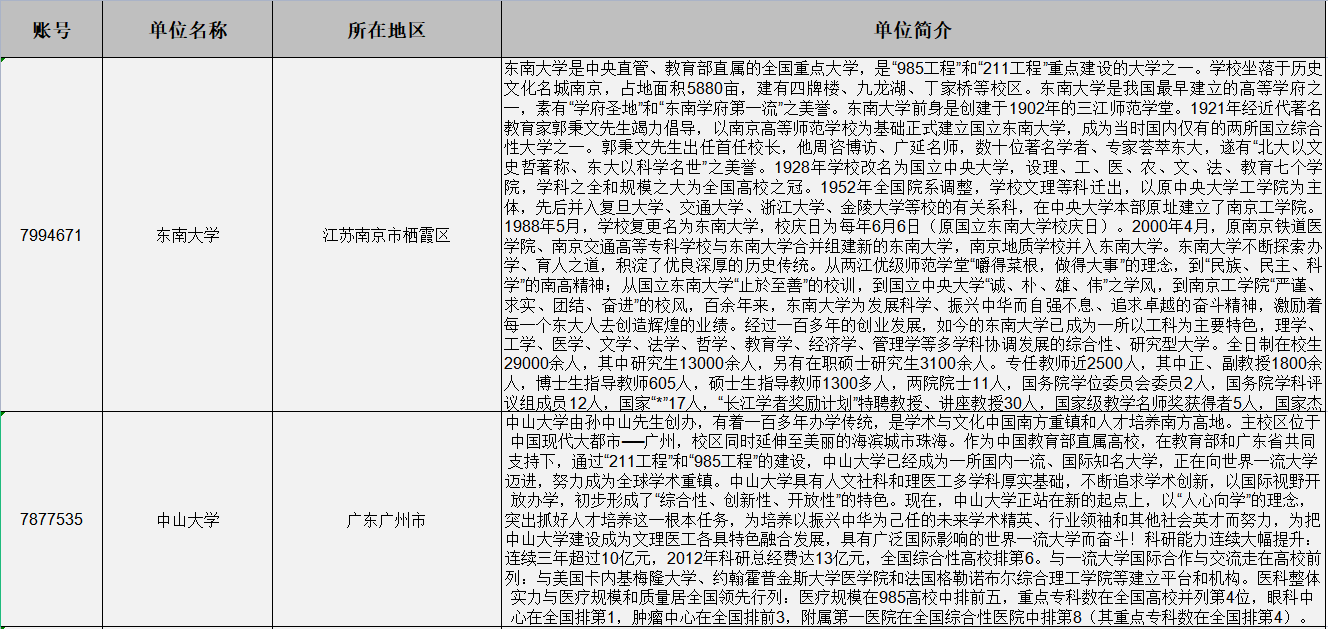Click border between 所在地区 and 单位简介 headers
This screenshot has width=1328, height=629.
501,30
